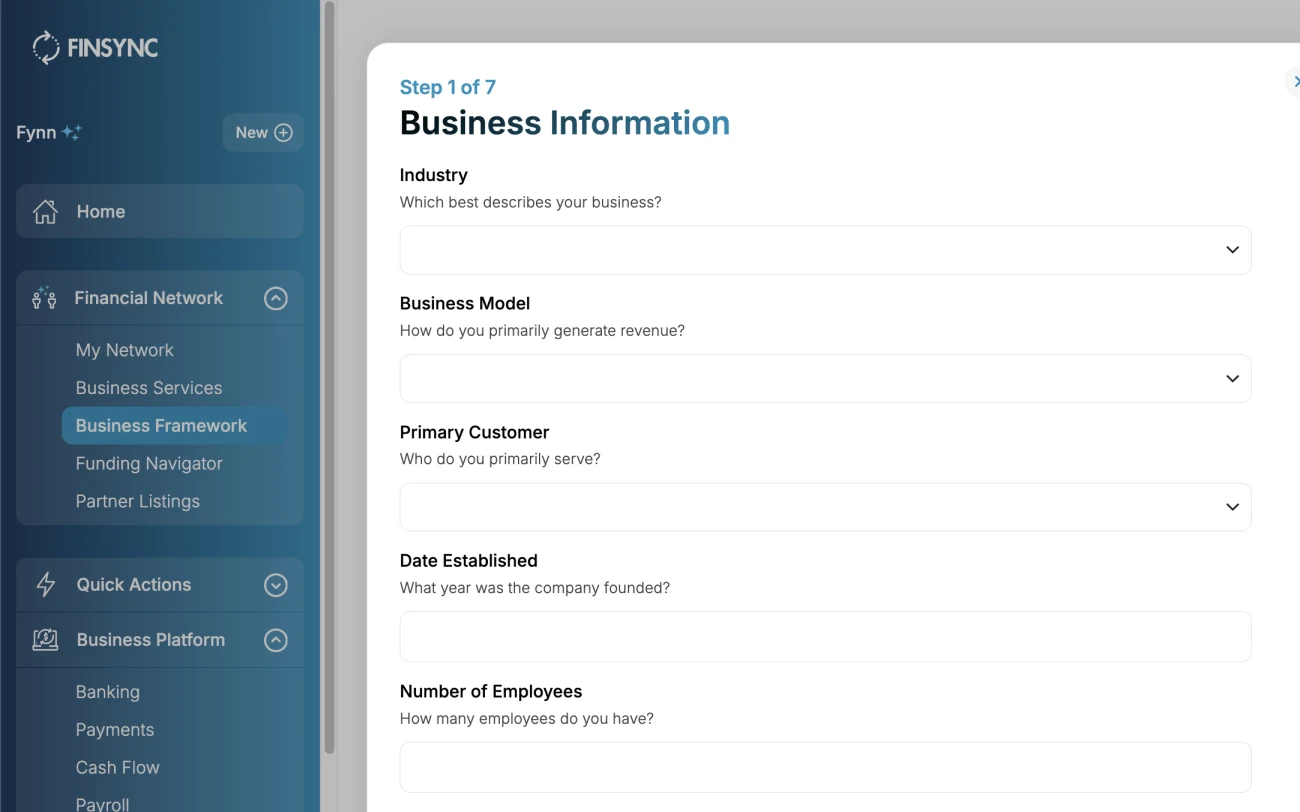Open Funding Navigator
The image size is (1300, 812).
pyautogui.click(x=149, y=464)
